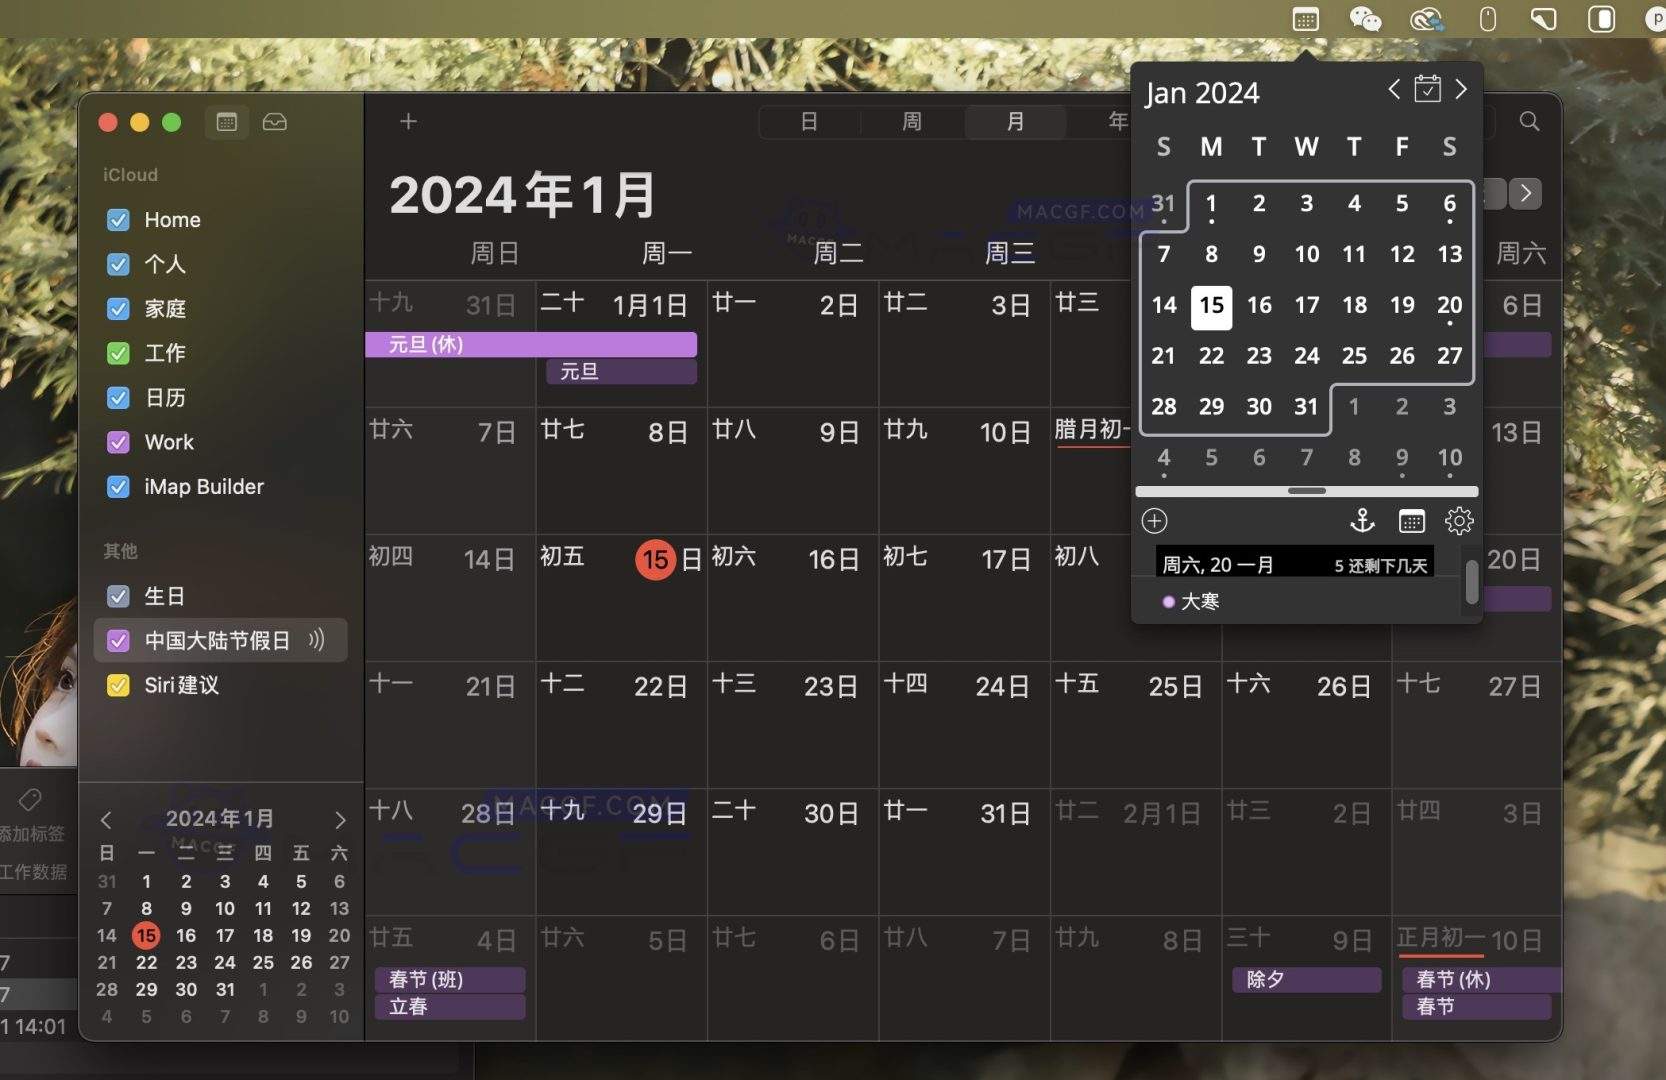The width and height of the screenshot is (1666, 1080).
Task: Open WeChat from the macOS menu bar
Action: coord(1364,19)
